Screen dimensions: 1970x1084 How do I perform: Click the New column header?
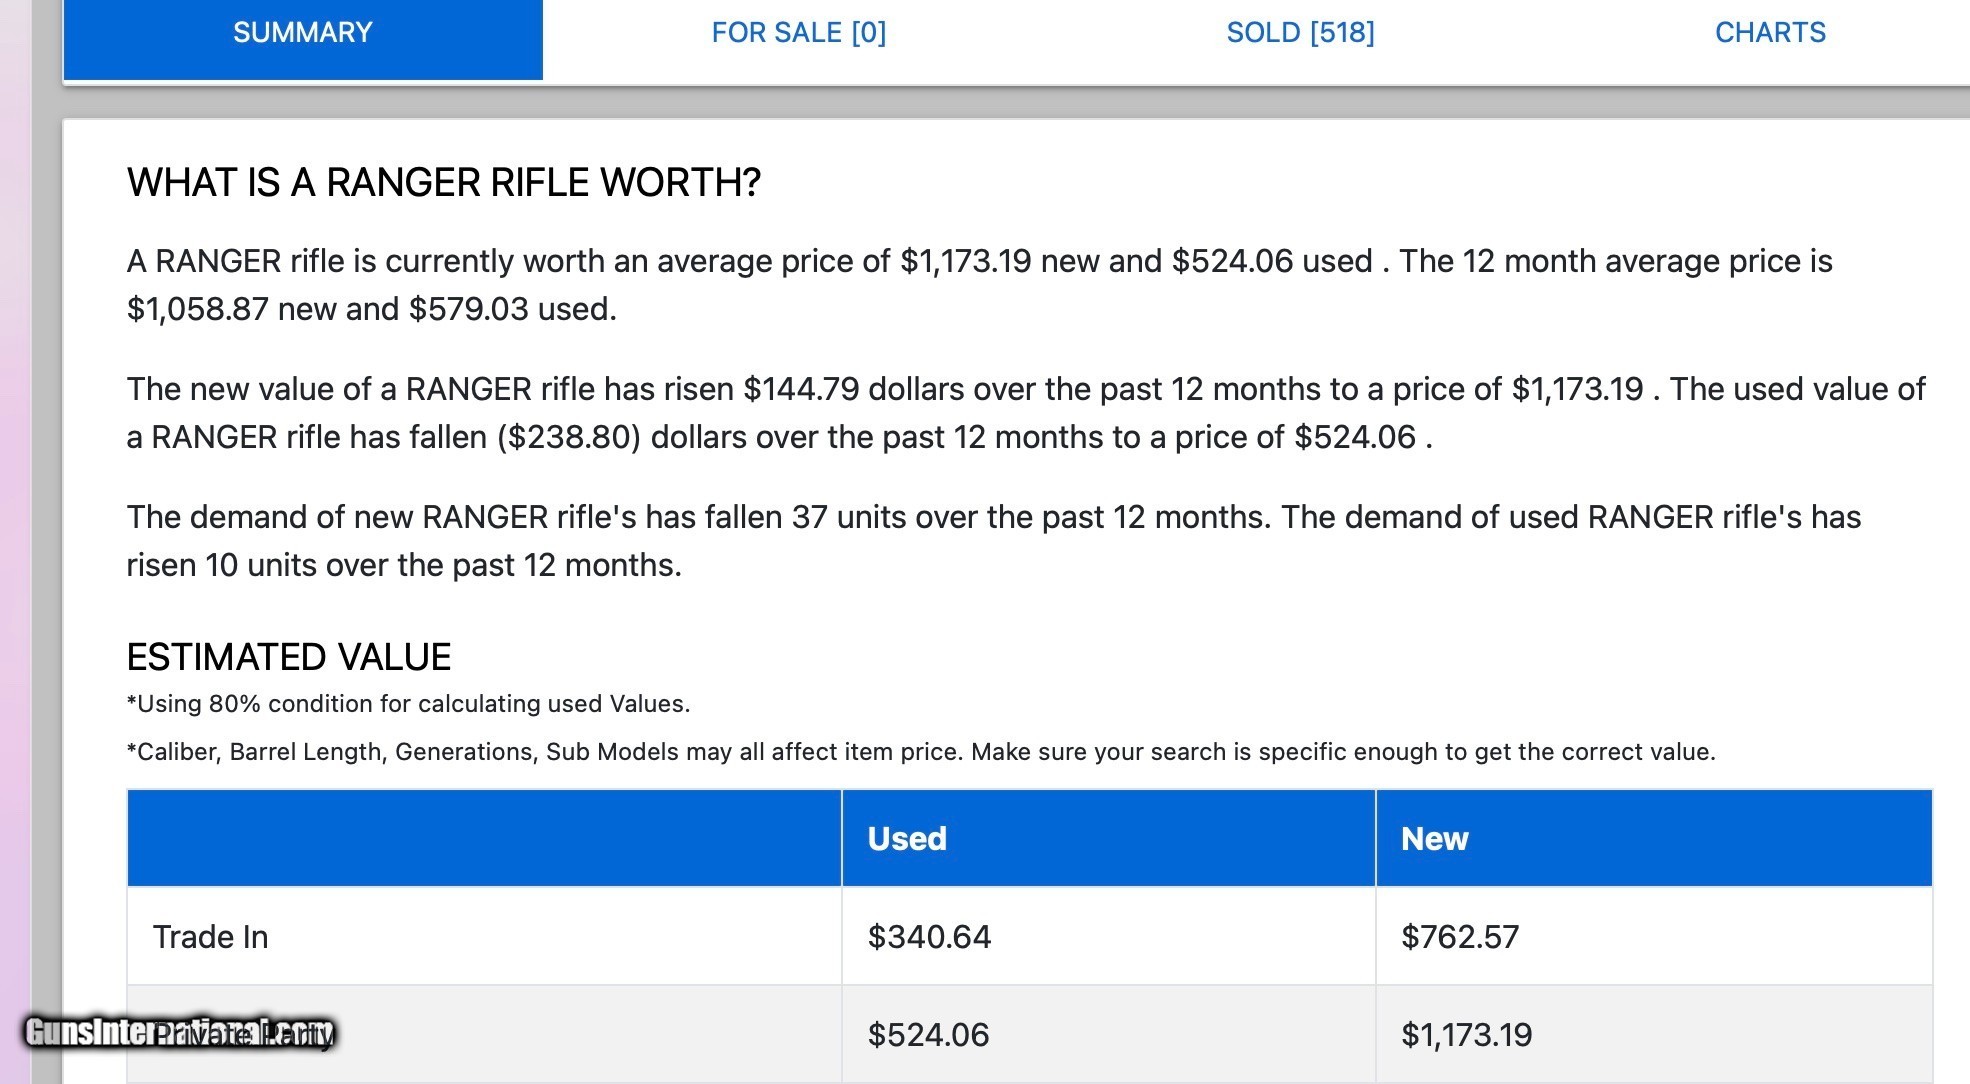tap(1434, 838)
